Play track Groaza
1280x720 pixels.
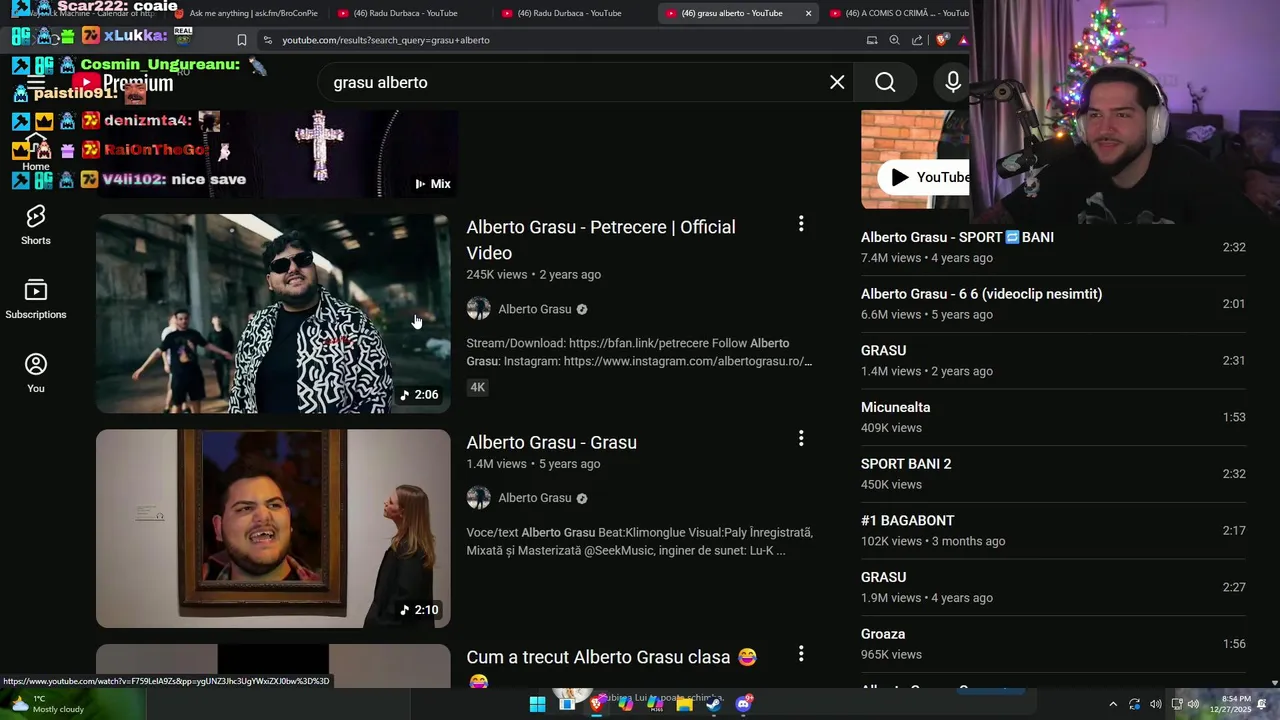(1053, 644)
